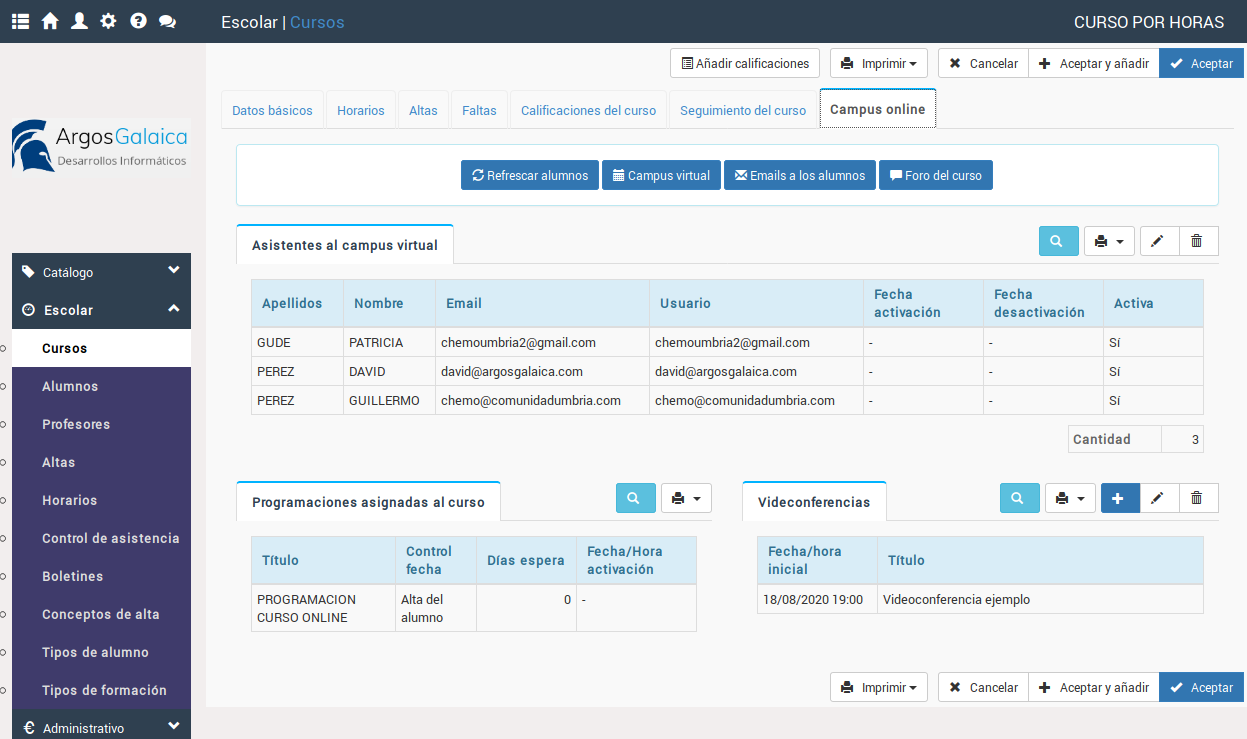The height and width of the screenshot is (739, 1247).
Task: Open settings gear icon in top bar
Action: pos(108,21)
